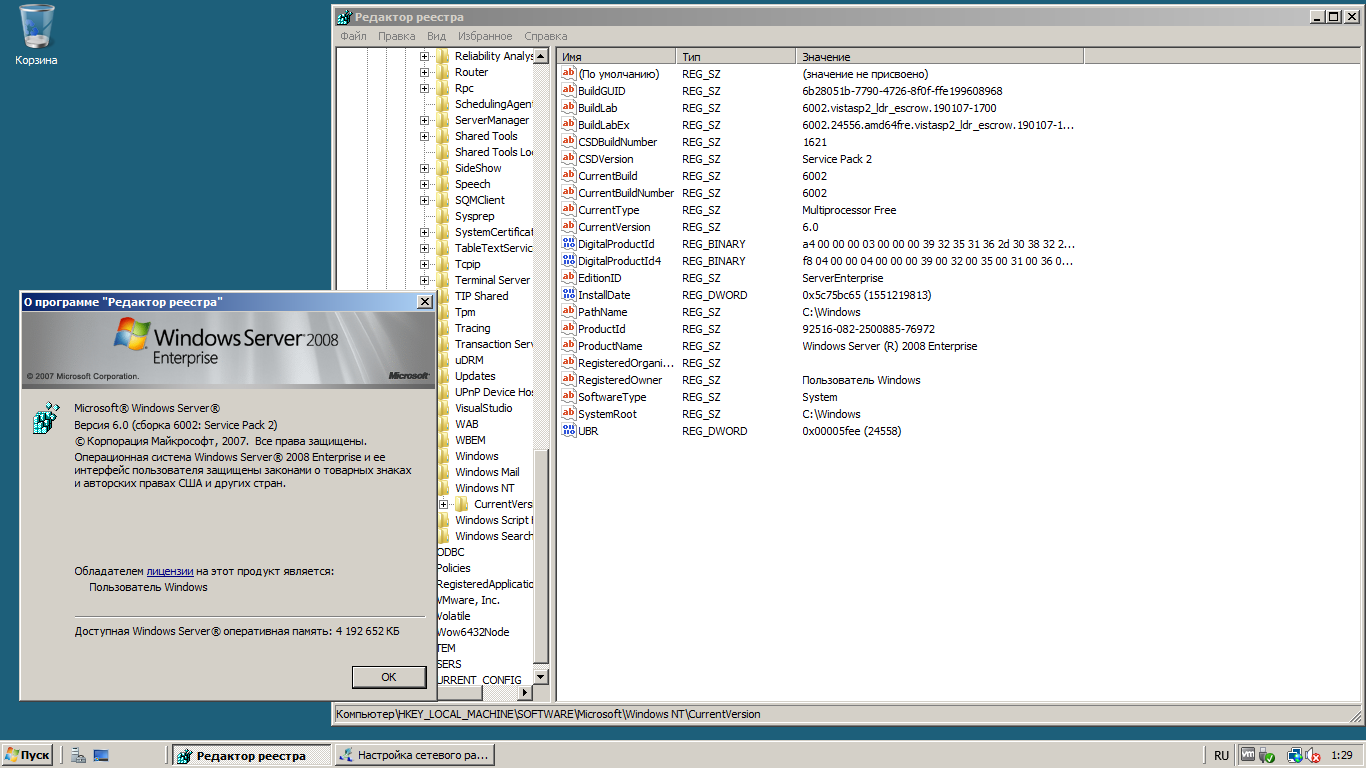
Task: Select the UBR DWORD value icon
Action: 569,431
